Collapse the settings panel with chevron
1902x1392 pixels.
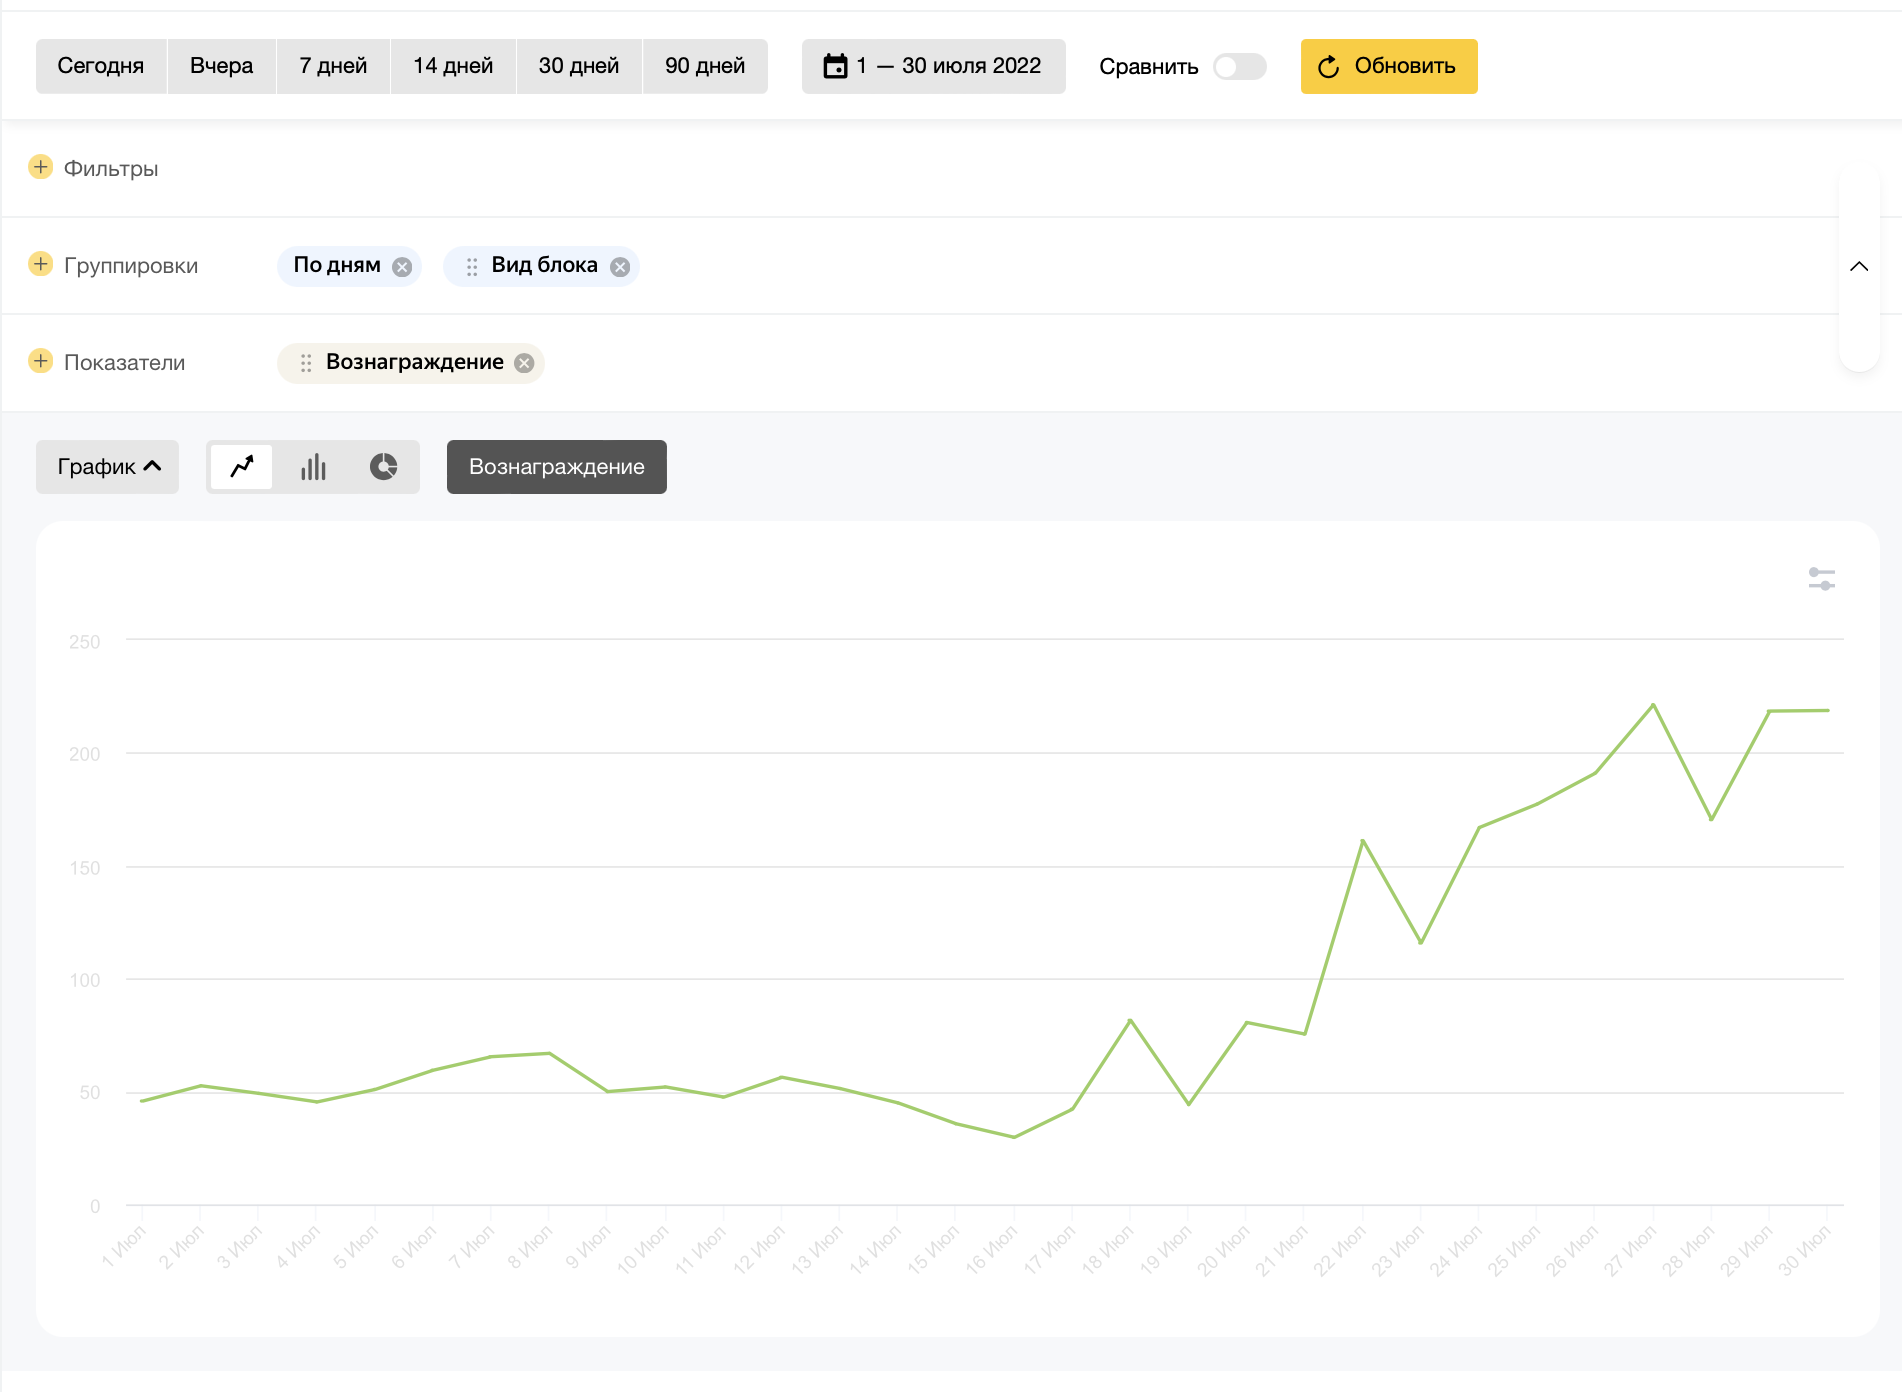click(1859, 266)
